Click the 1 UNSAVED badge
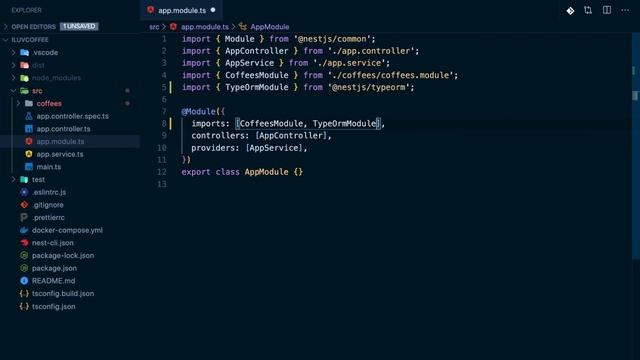Image resolution: width=640 pixels, height=360 pixels. [x=79, y=27]
